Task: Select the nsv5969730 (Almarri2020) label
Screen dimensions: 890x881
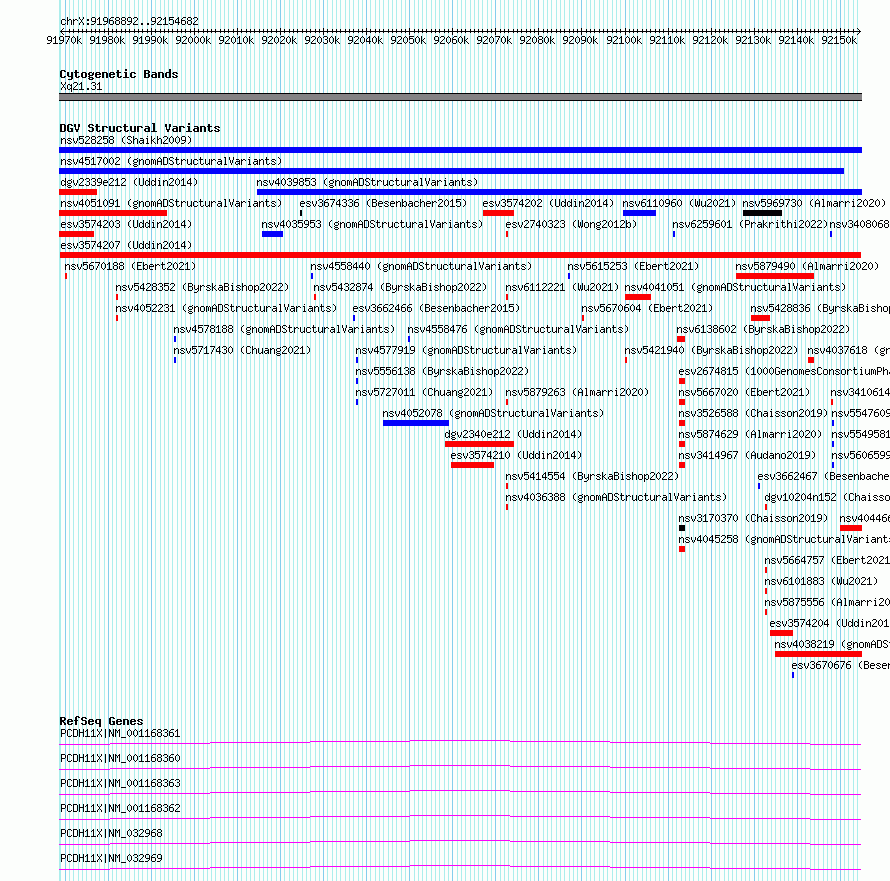Action: point(814,203)
